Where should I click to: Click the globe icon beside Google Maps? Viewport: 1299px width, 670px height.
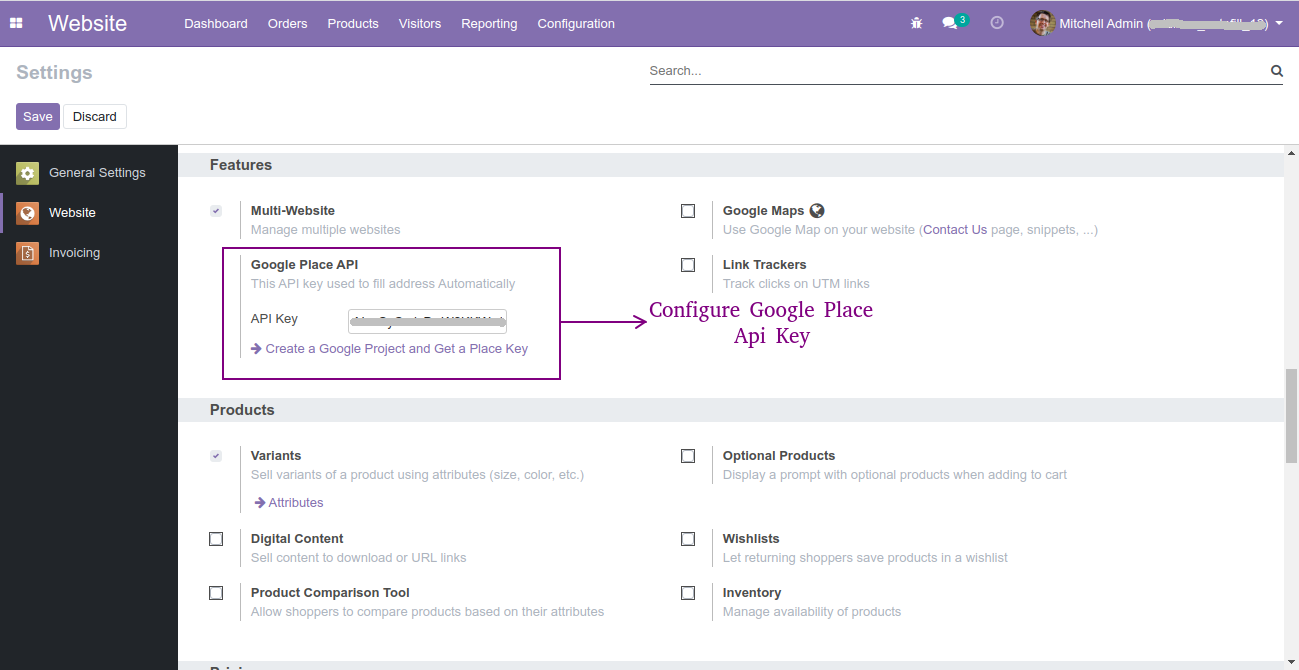pyautogui.click(x=817, y=210)
